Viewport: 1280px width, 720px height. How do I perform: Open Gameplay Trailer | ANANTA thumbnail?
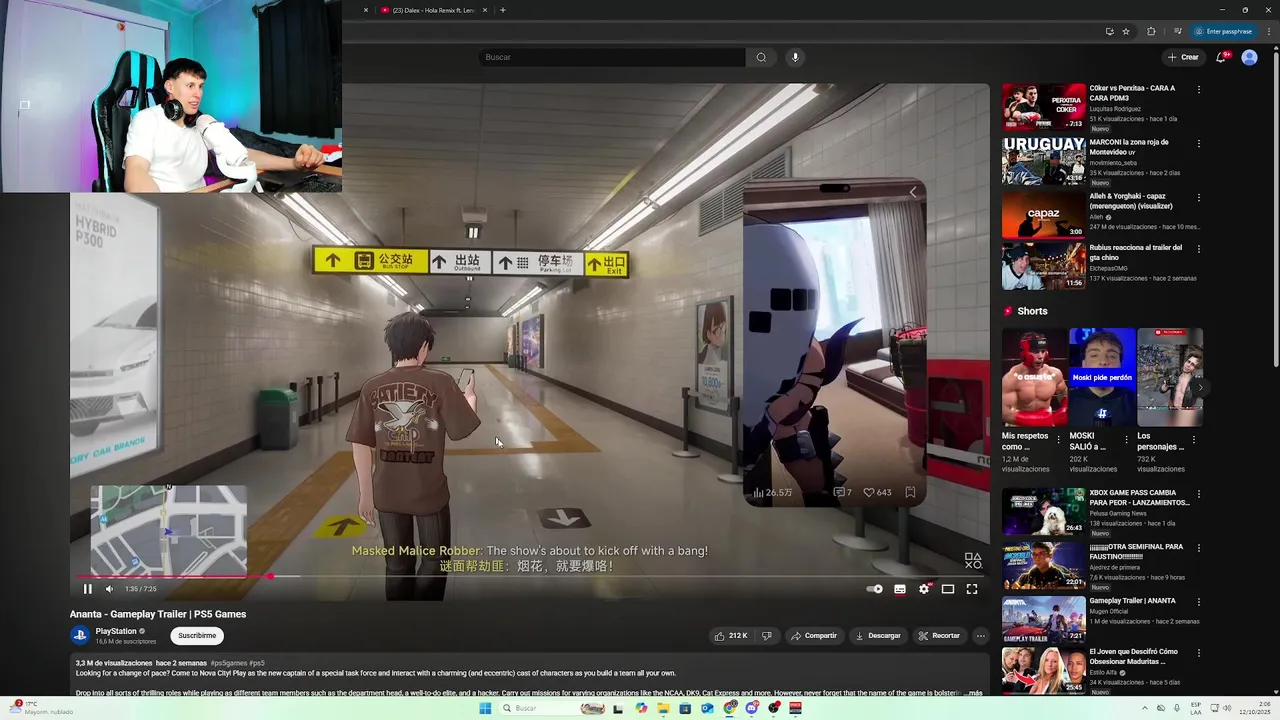coord(1043,619)
